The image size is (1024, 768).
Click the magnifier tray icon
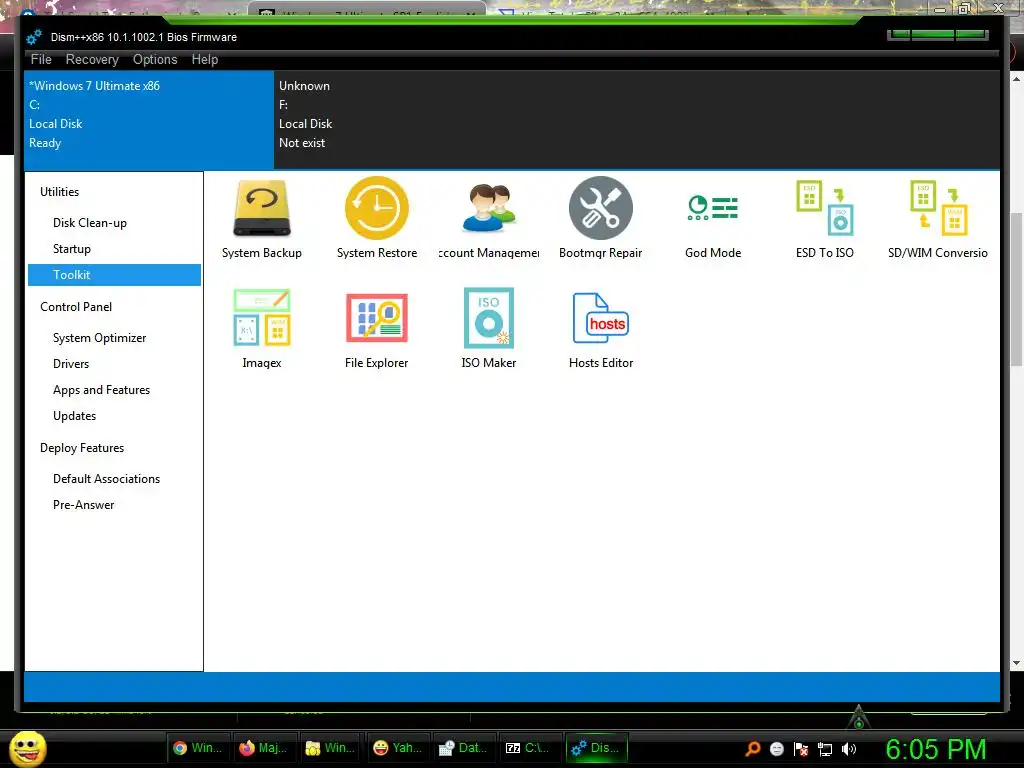pos(752,749)
